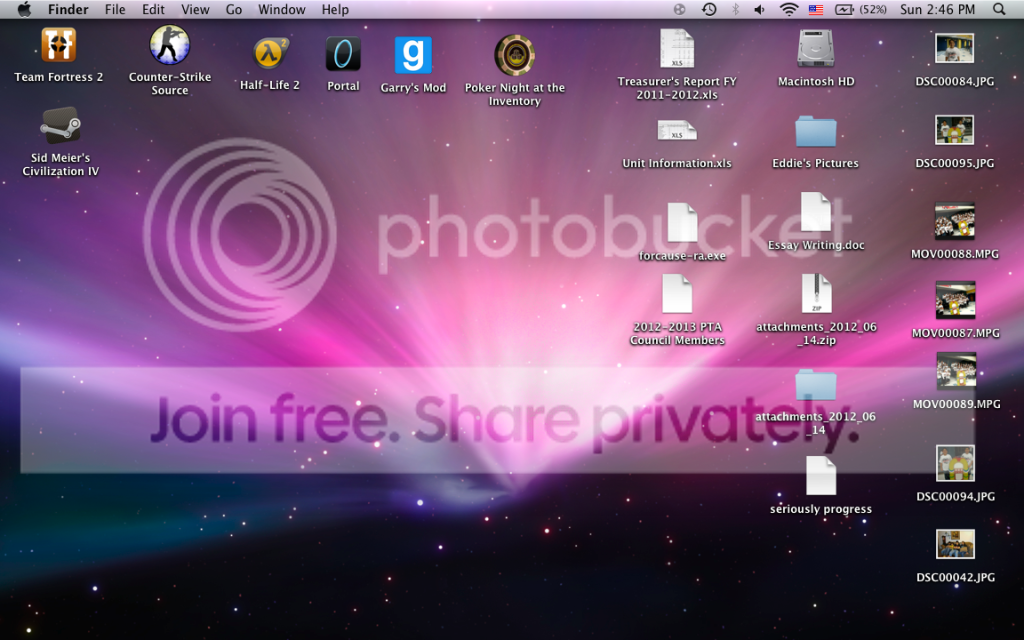
Task: Open the Edit menu
Action: (x=153, y=9)
